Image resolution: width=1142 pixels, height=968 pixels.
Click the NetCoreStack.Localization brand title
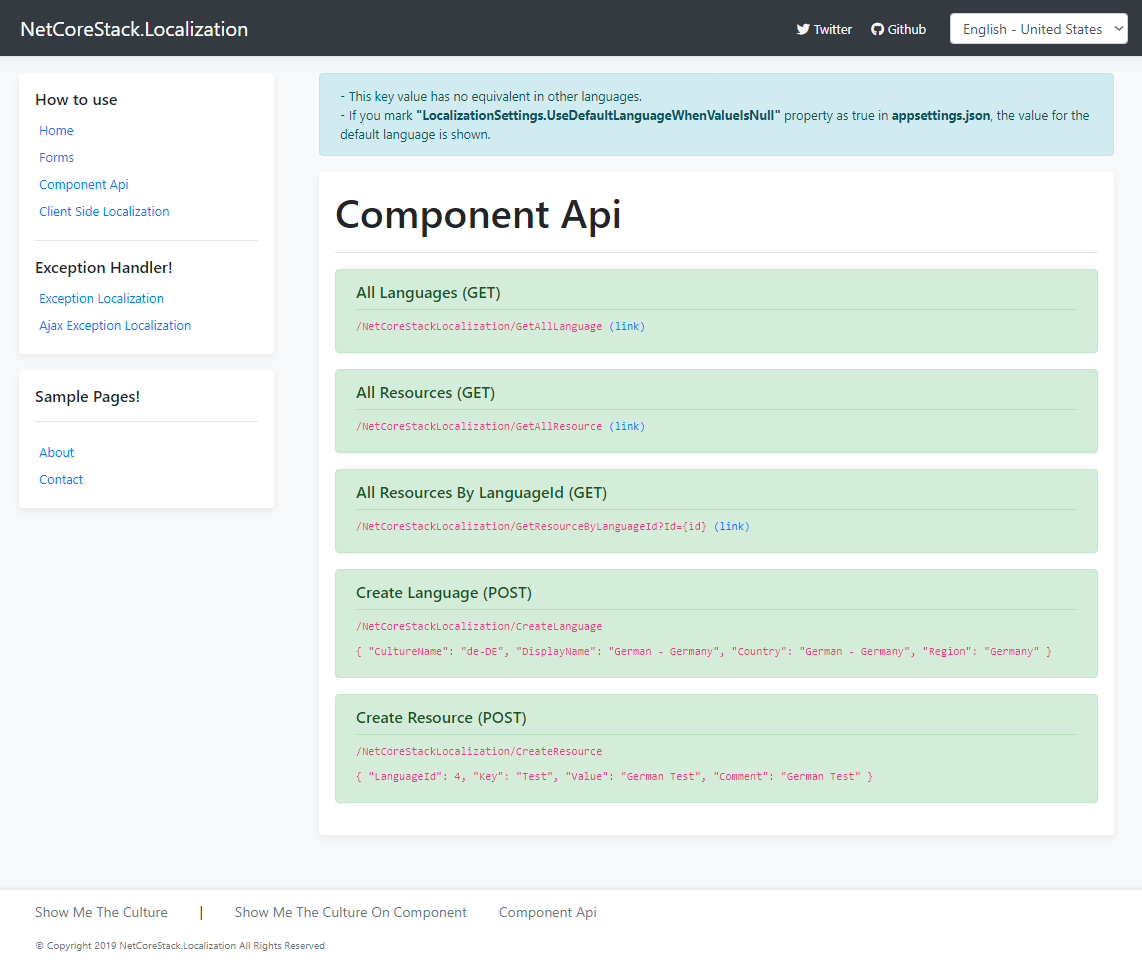click(x=134, y=29)
